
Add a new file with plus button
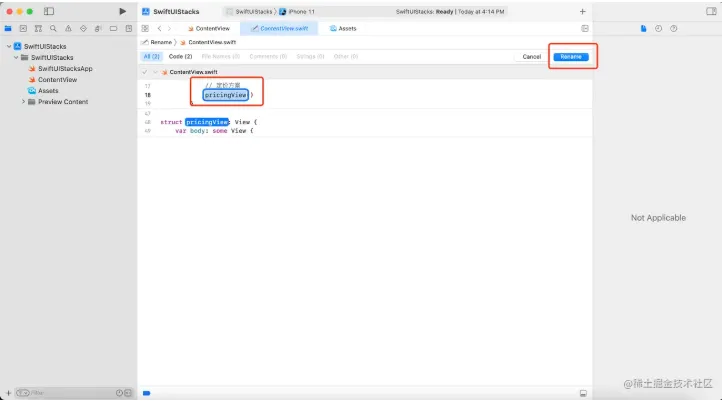point(8,393)
